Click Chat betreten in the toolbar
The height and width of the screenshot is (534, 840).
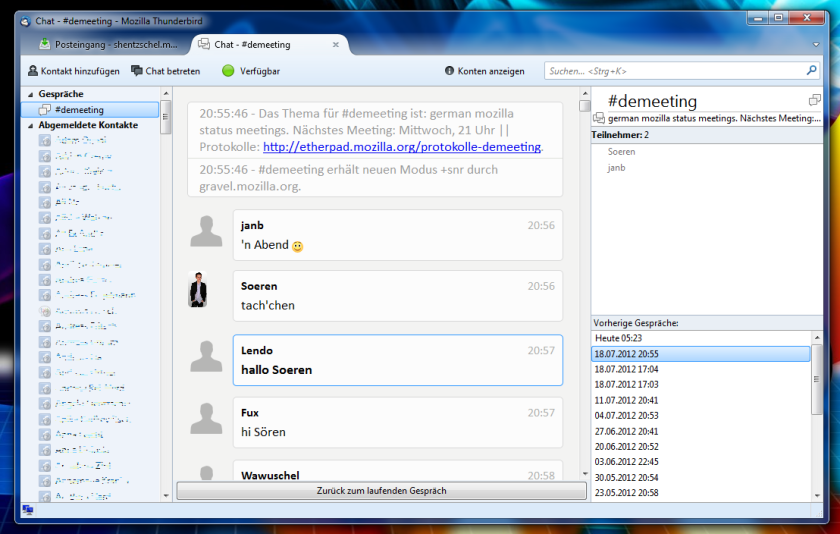(x=166, y=71)
